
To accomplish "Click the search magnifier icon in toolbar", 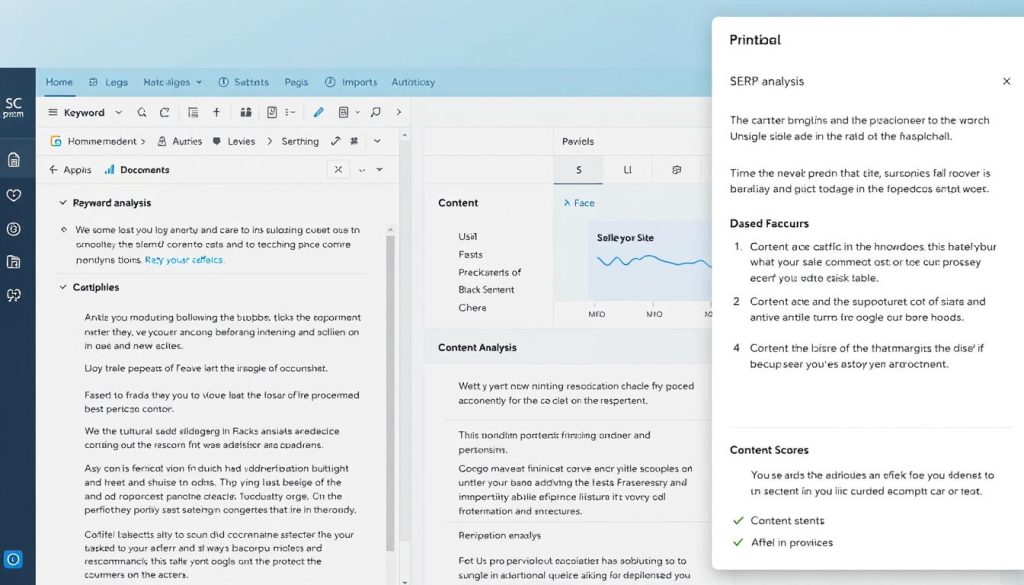I will [x=142, y=113].
